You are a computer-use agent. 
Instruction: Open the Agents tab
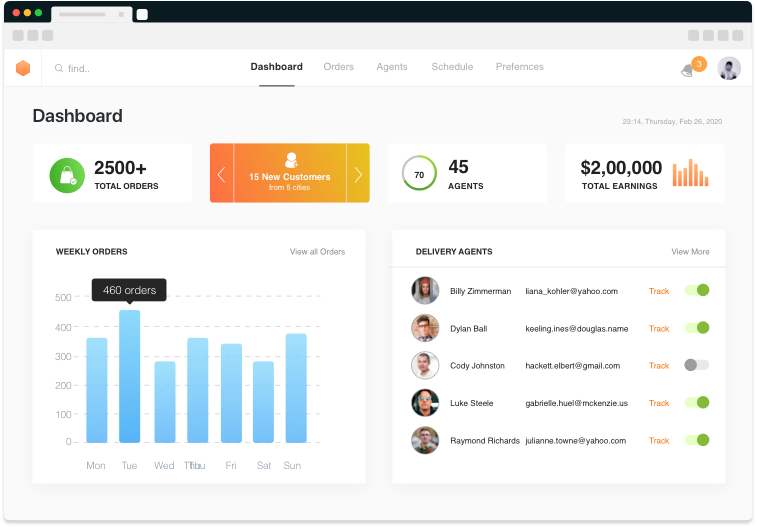(x=392, y=67)
